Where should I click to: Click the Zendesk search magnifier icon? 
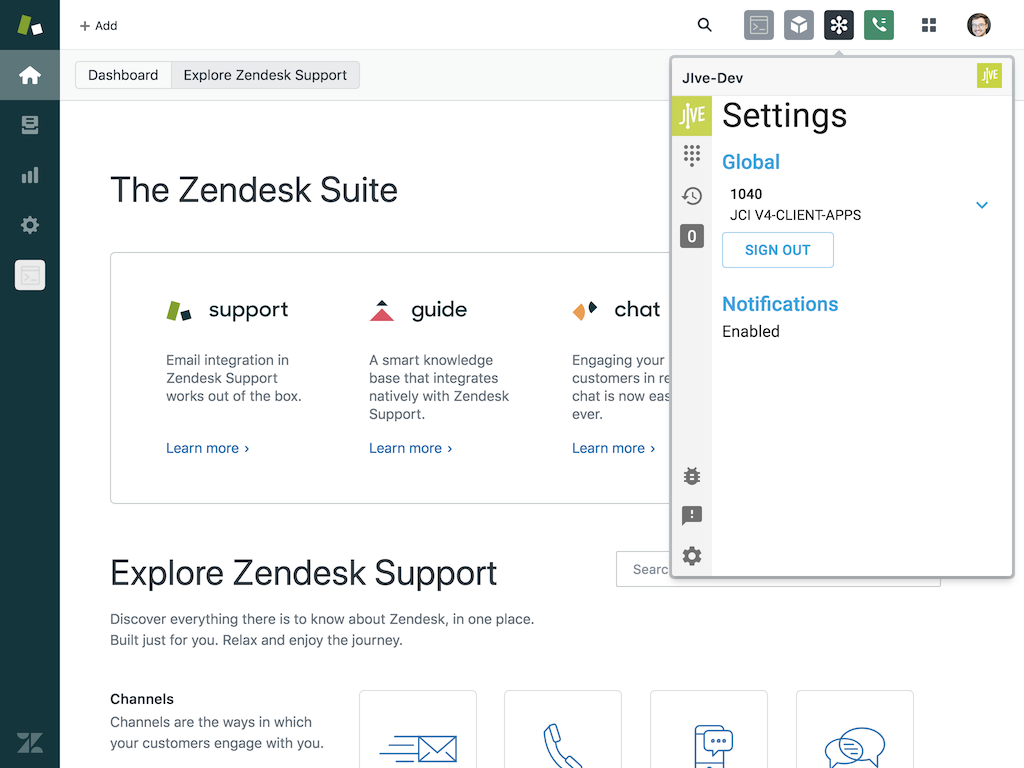pos(705,25)
